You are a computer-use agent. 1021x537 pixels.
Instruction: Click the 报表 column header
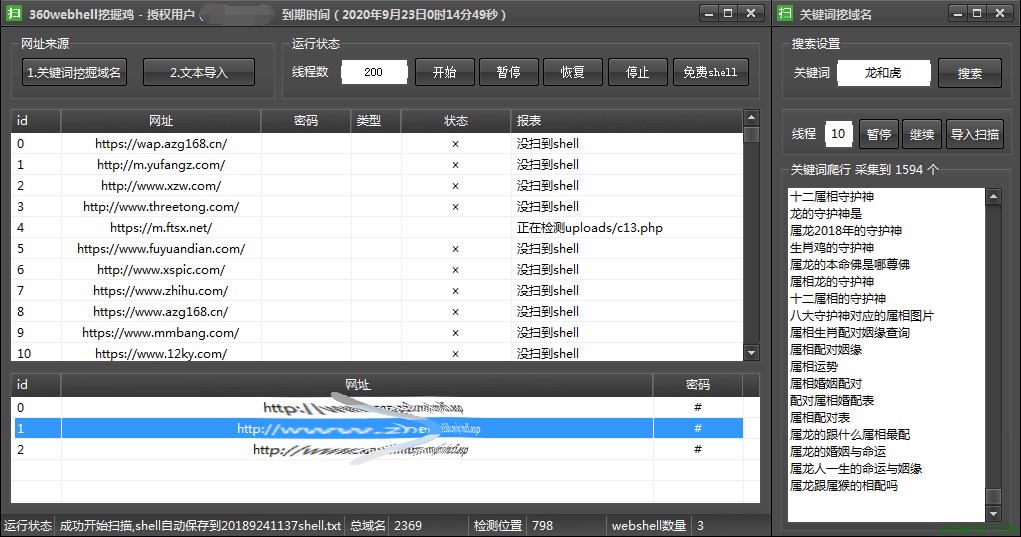[x=626, y=120]
